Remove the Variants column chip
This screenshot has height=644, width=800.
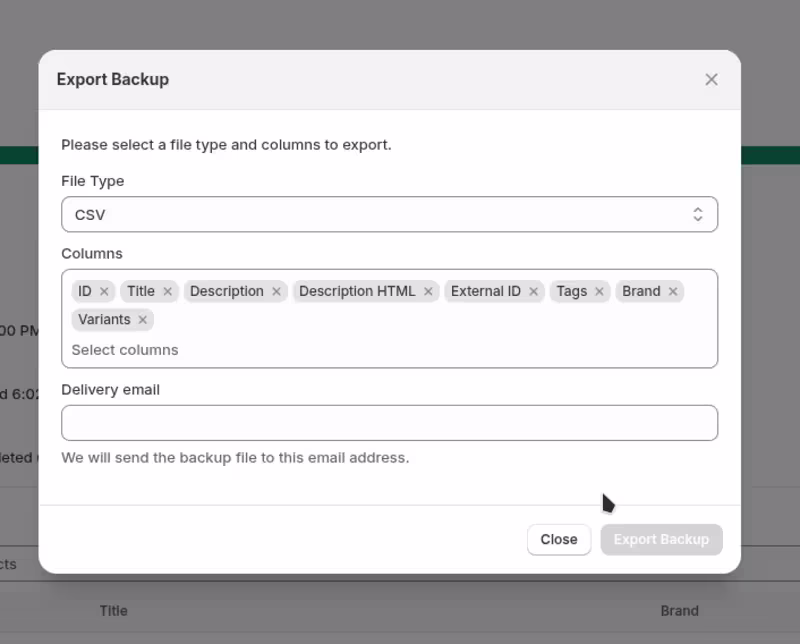point(143,320)
